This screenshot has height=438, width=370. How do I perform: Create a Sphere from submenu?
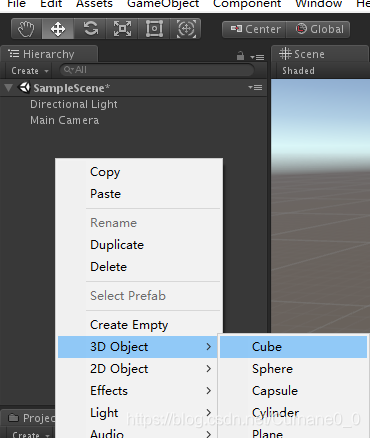(293, 369)
